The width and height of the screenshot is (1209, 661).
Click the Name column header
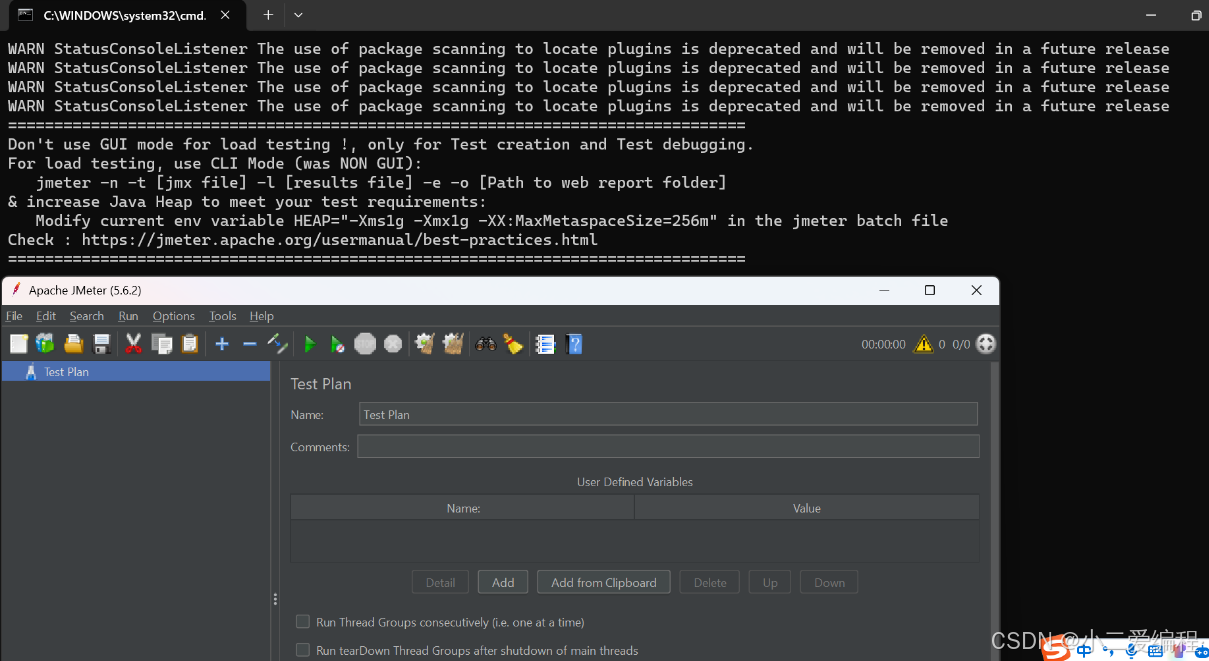(463, 508)
